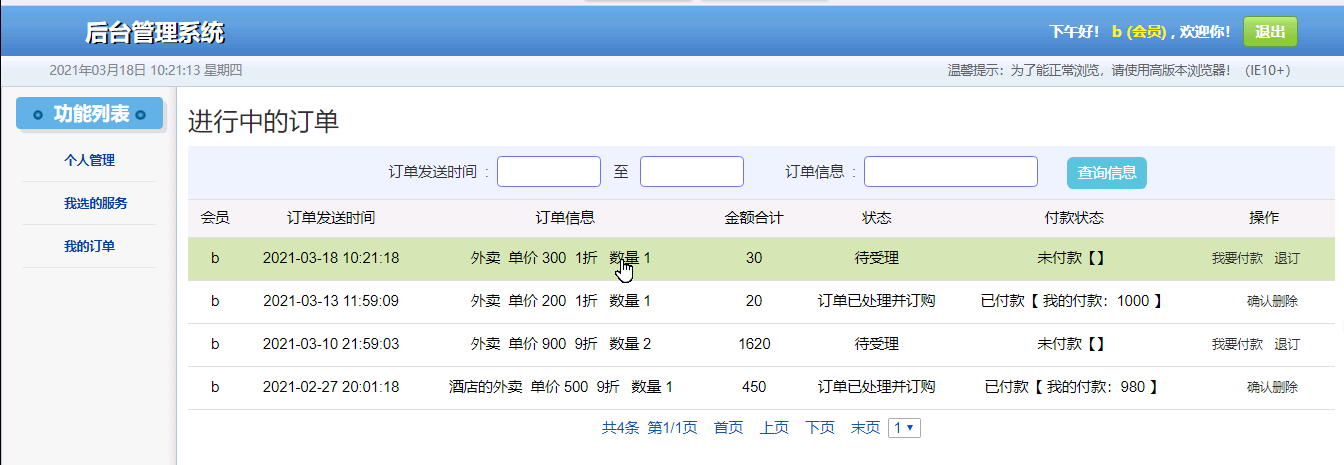Focus the end date input after 至
The height and width of the screenshot is (465, 1344).
692,172
